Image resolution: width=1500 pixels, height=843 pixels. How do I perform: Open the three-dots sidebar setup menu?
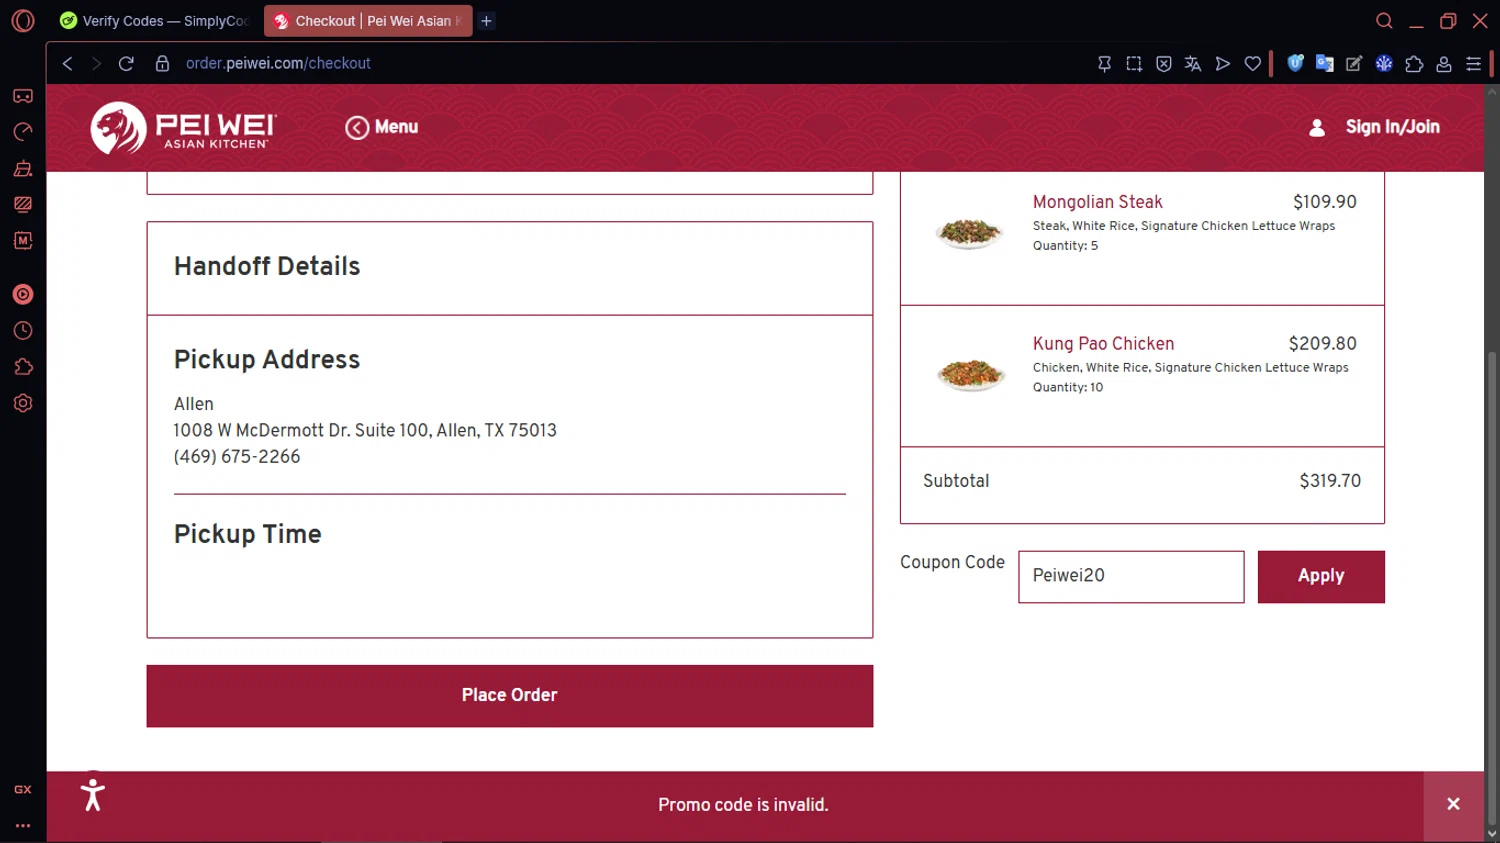[x=23, y=826]
